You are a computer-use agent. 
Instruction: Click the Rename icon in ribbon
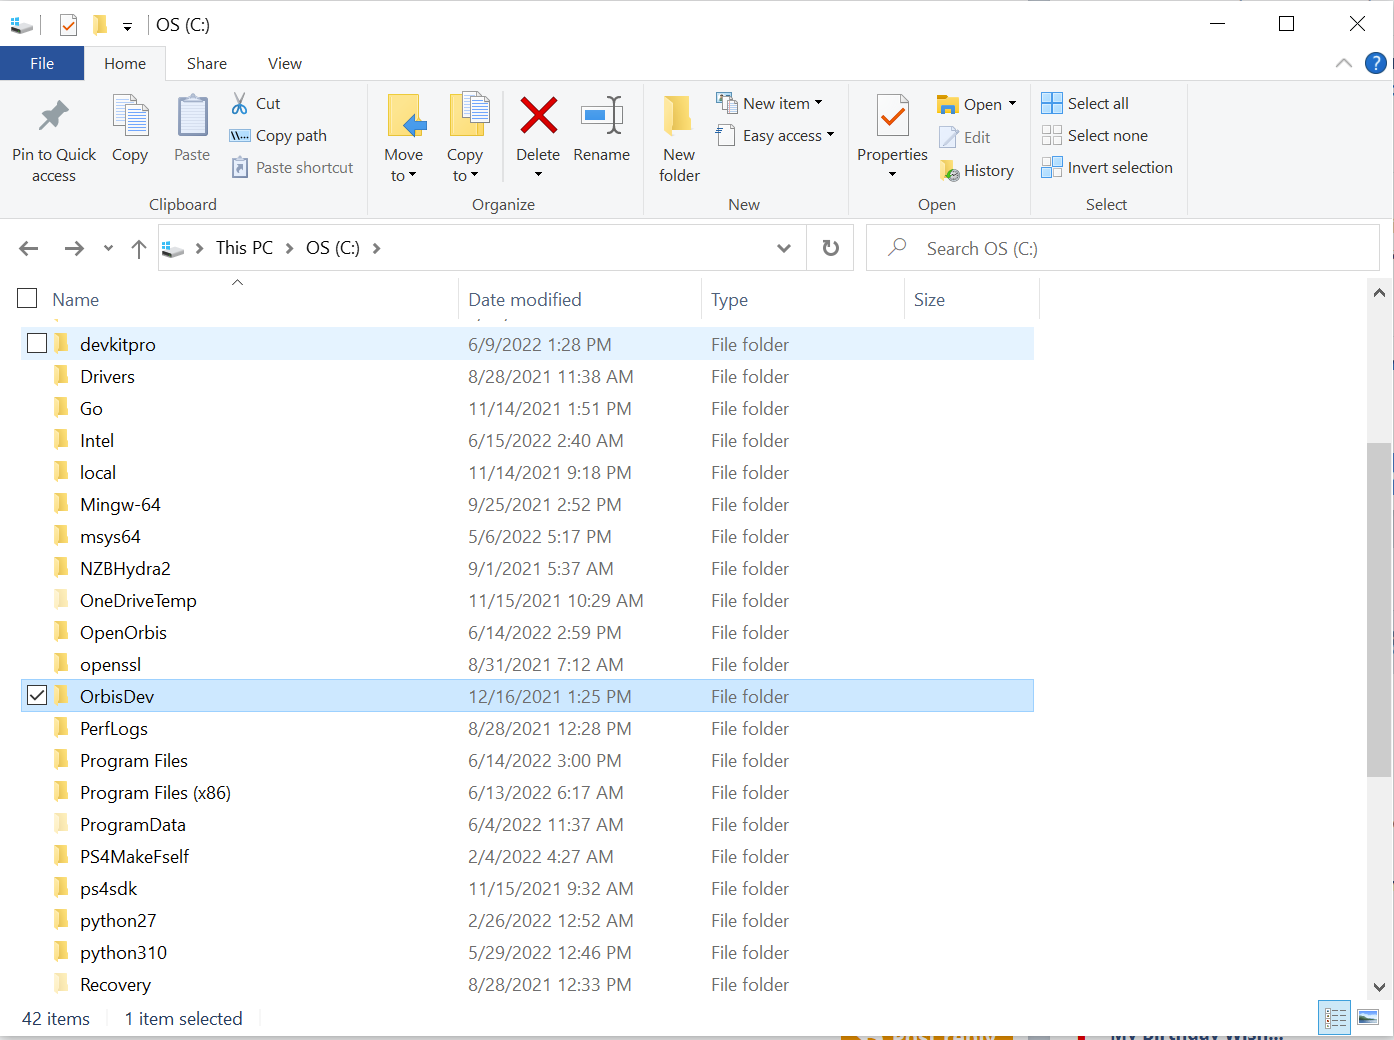pyautogui.click(x=602, y=116)
